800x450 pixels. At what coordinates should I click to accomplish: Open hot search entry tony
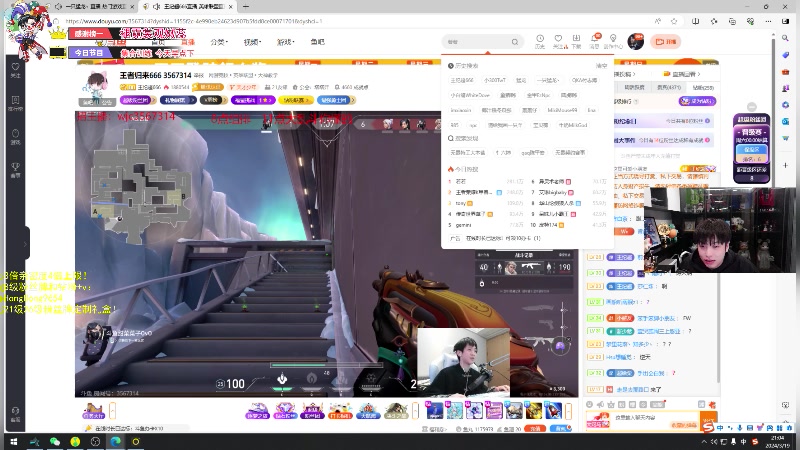click(x=461, y=203)
